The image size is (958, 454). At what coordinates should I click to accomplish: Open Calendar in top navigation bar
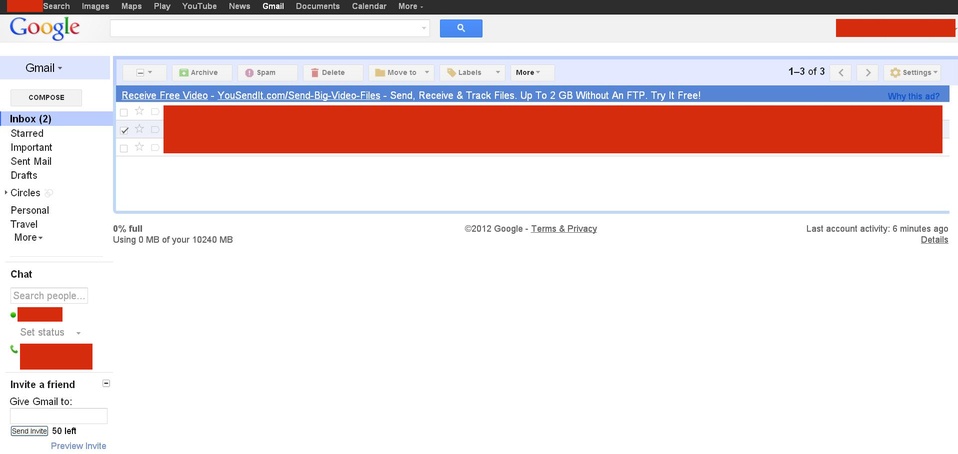coord(369,6)
